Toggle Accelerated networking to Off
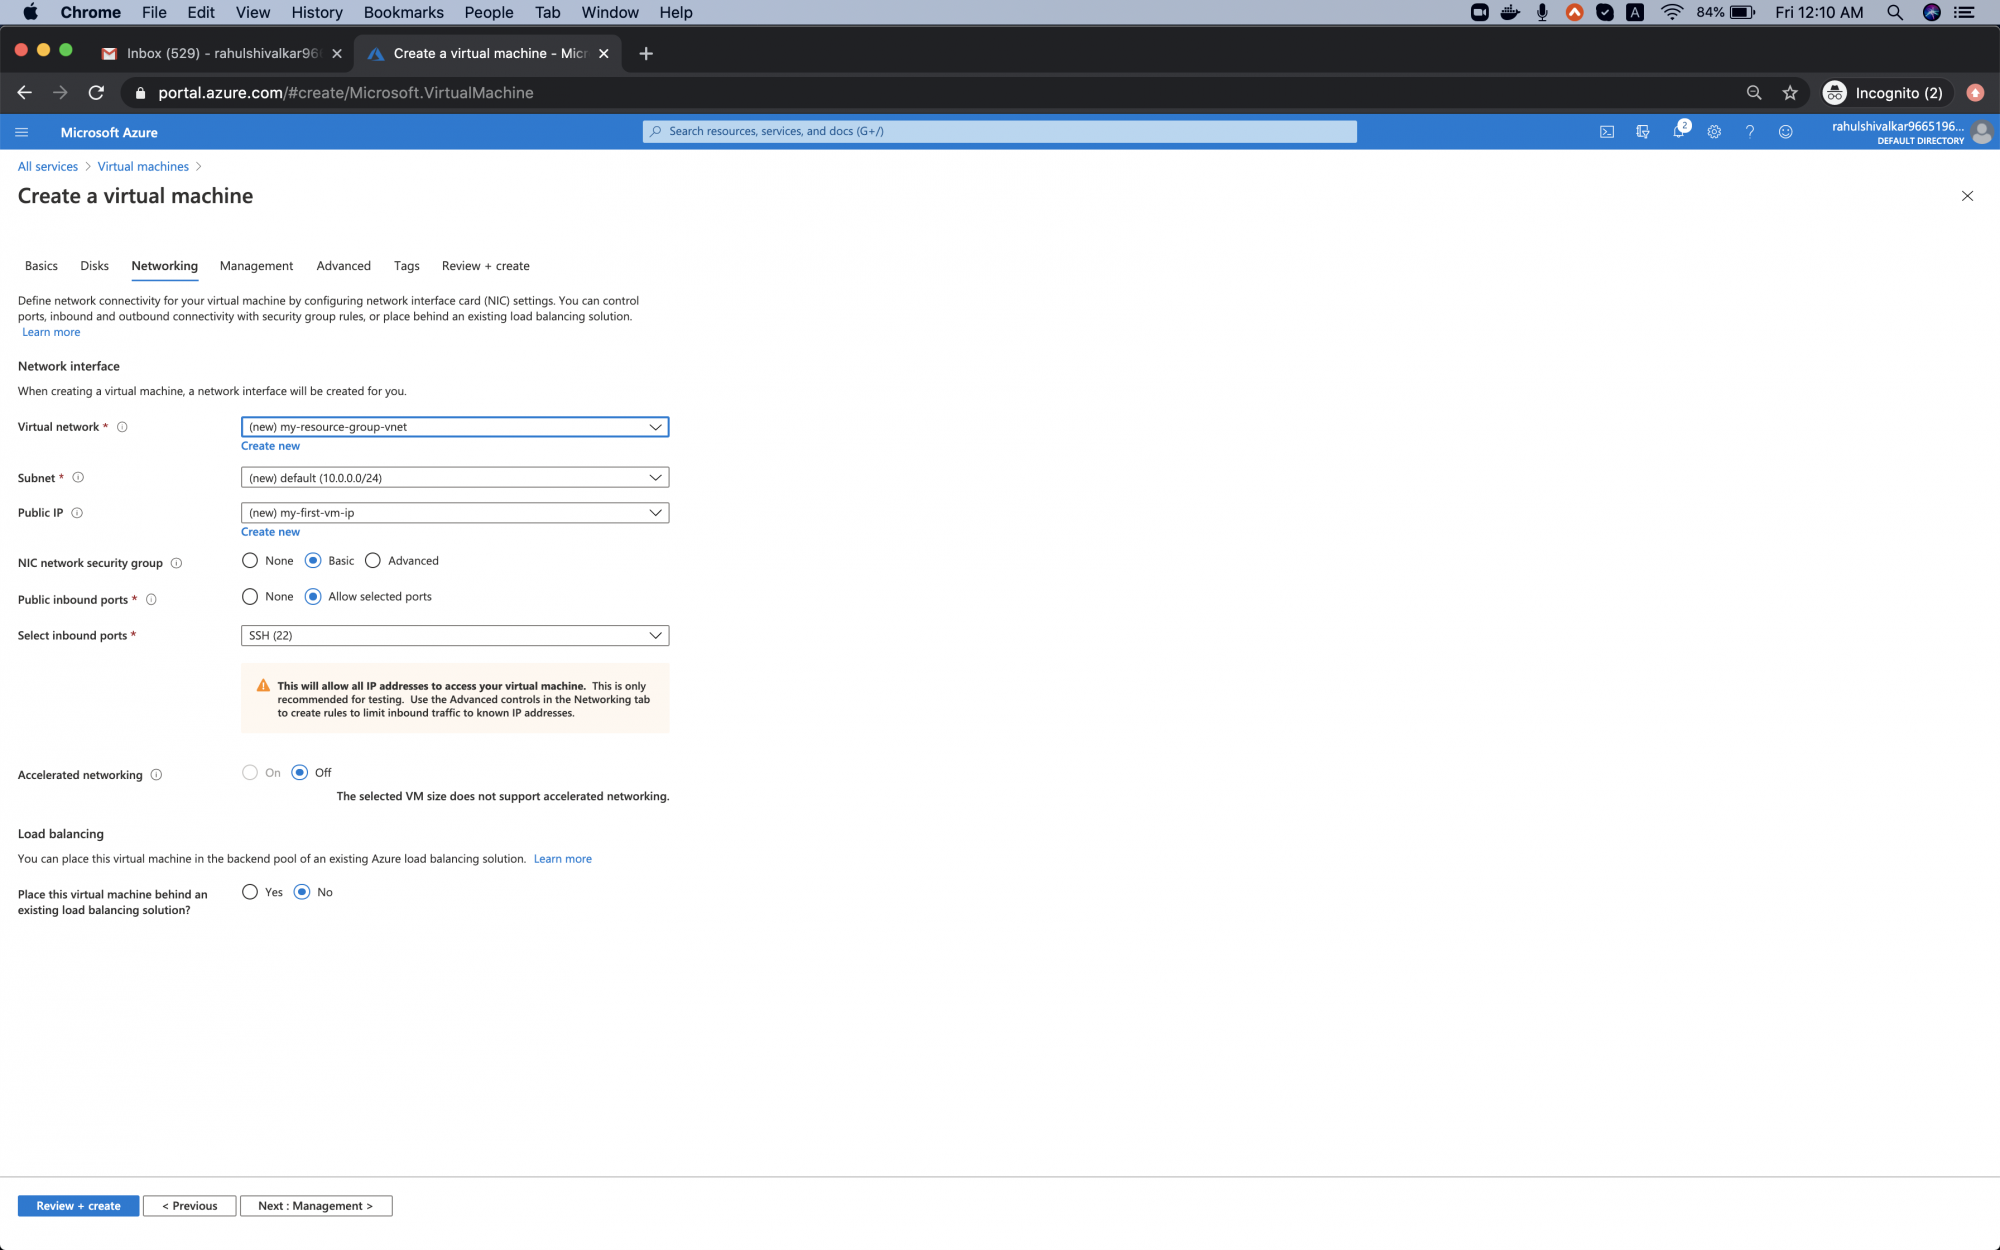 point(300,772)
